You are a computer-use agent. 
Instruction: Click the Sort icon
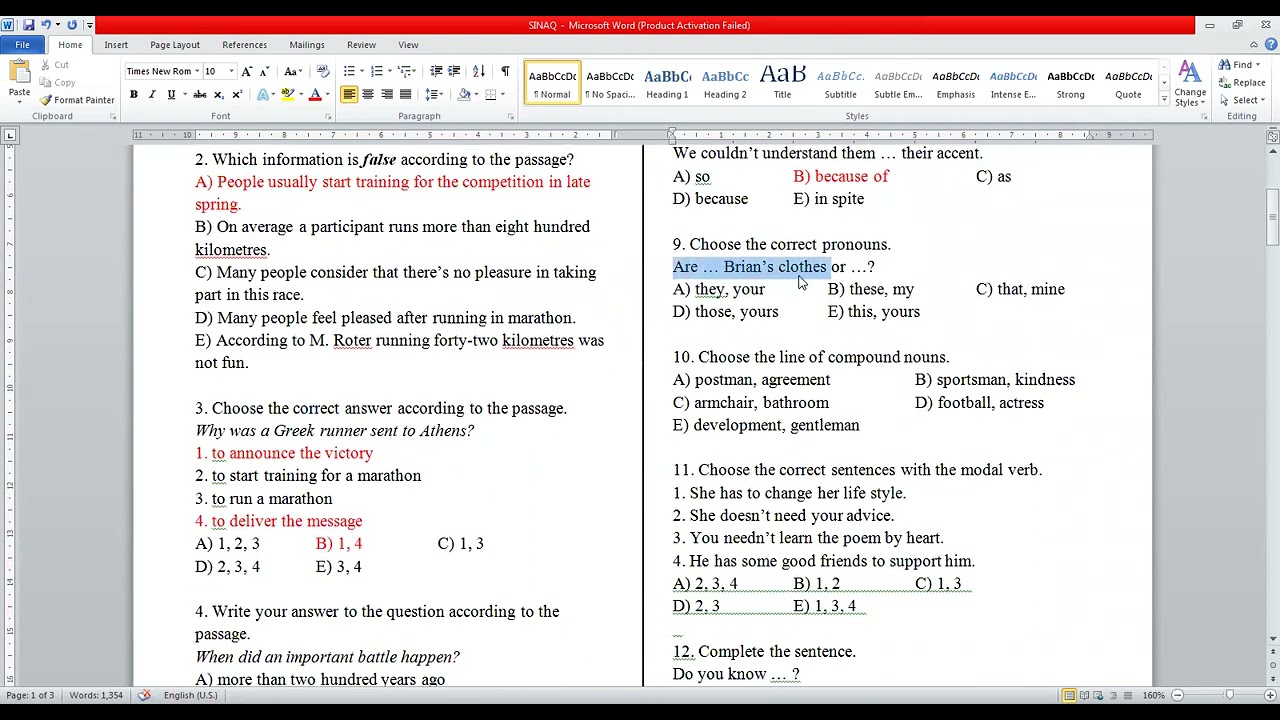pyautogui.click(x=479, y=71)
